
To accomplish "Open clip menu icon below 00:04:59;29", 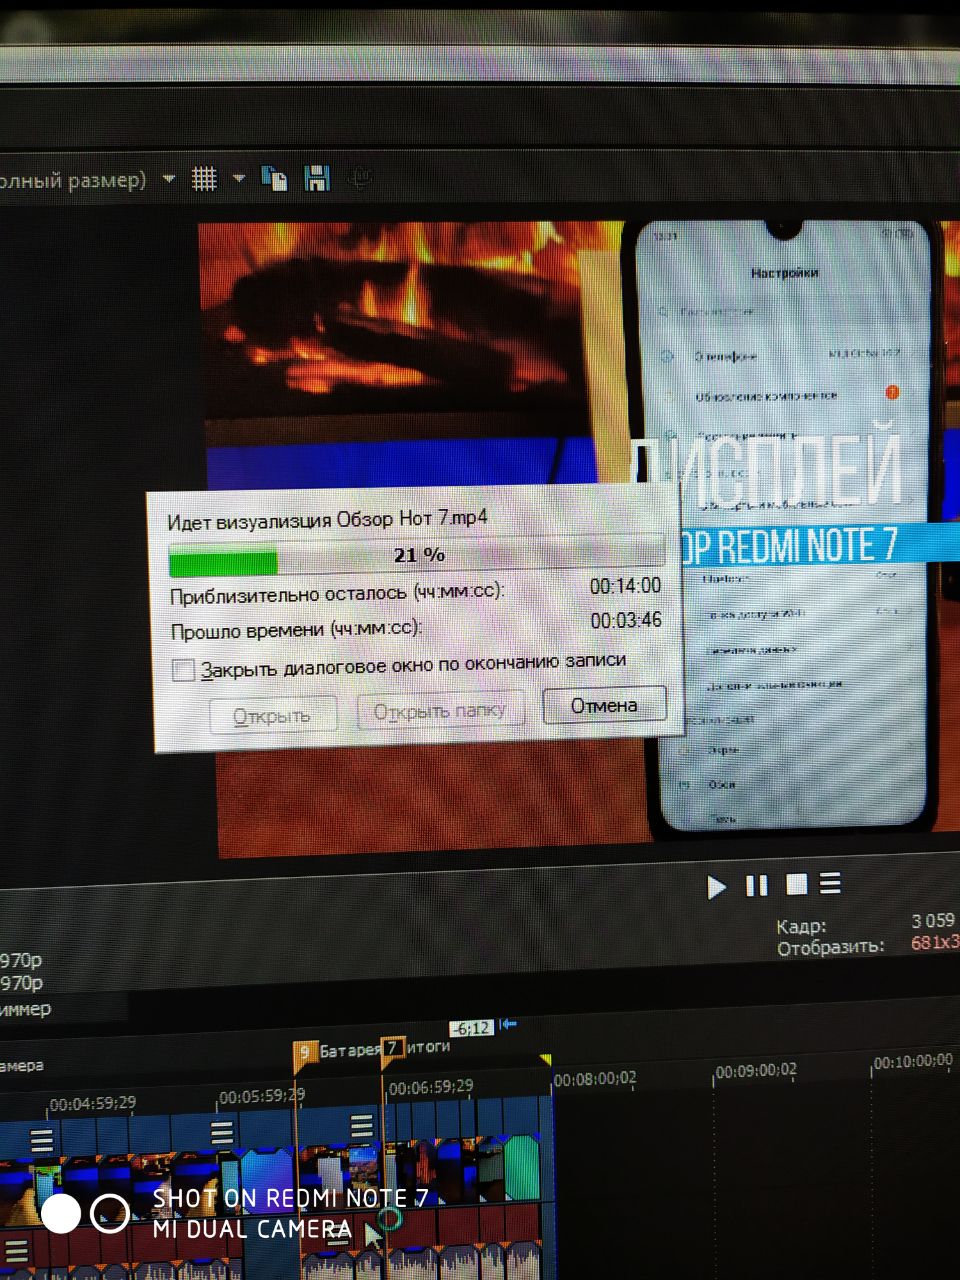I will coord(42,1140).
